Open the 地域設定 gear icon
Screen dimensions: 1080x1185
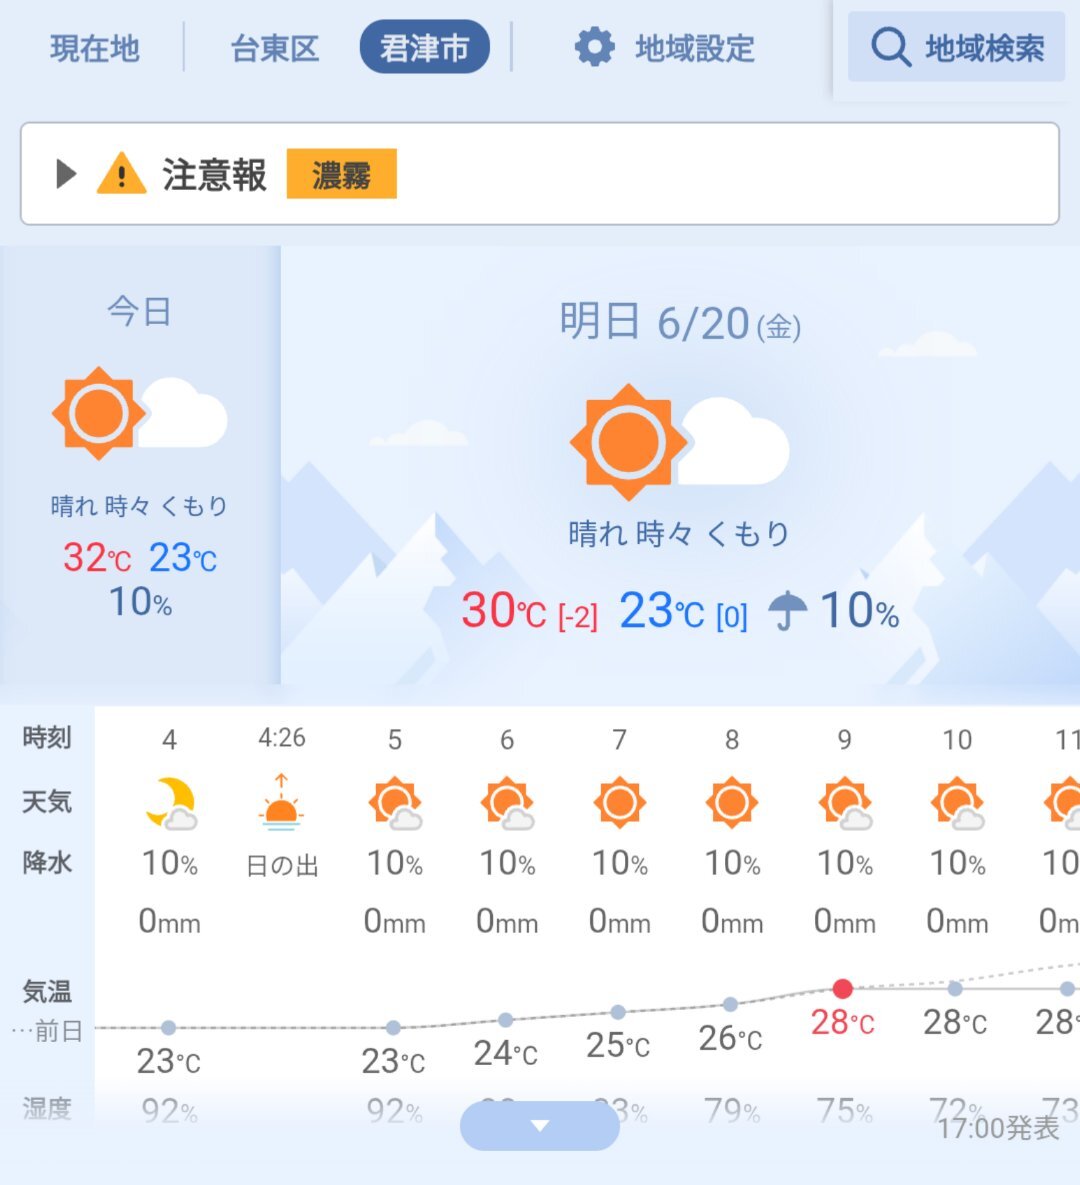tap(595, 48)
